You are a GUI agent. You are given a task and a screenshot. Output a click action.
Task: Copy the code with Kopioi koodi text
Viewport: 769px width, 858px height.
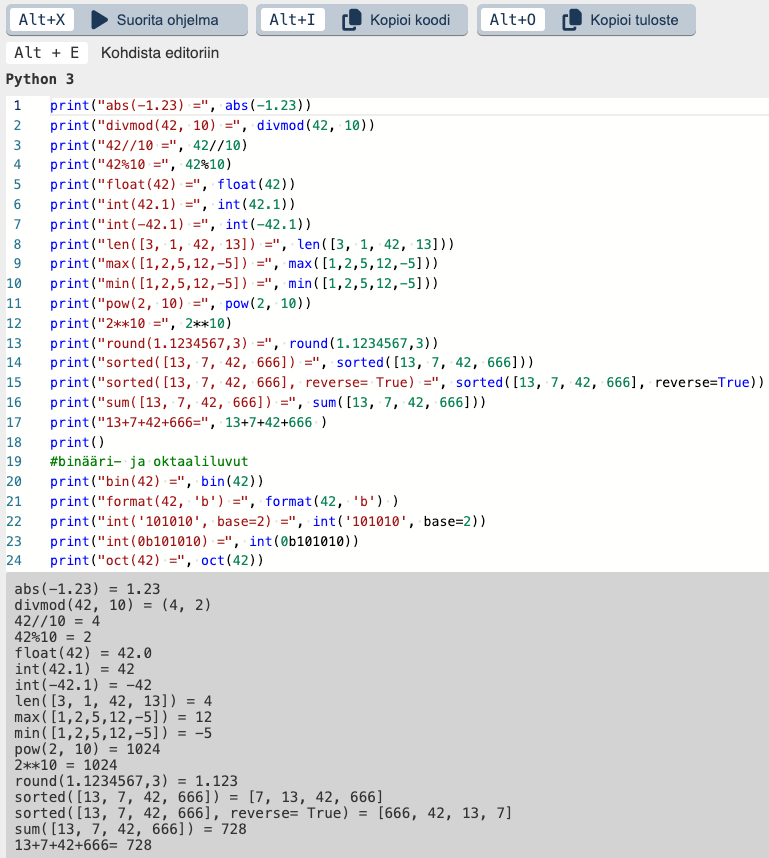pos(410,20)
